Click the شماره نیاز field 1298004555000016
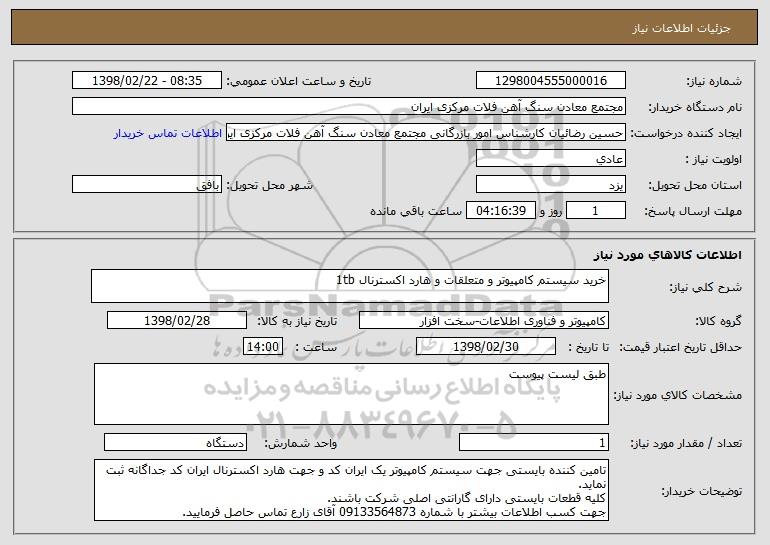 pos(550,80)
